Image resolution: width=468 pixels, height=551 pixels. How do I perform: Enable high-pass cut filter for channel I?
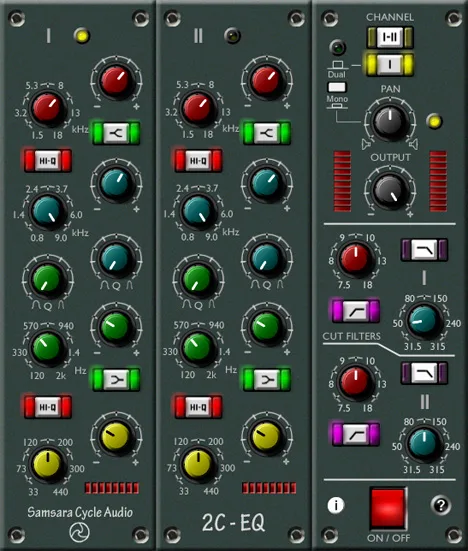356,311
